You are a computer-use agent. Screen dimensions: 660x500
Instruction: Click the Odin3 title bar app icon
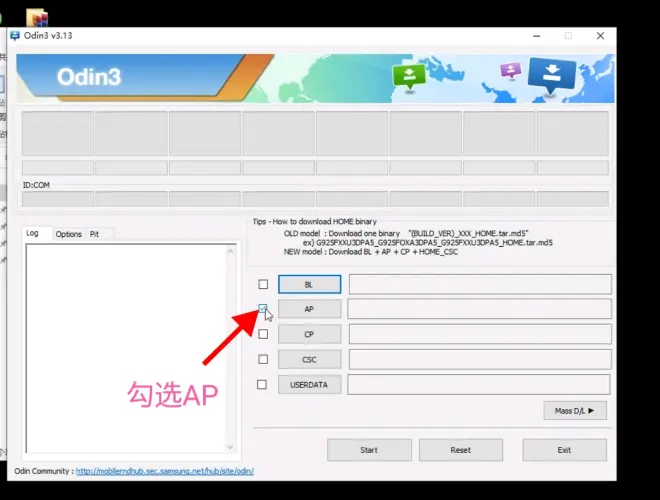point(15,36)
